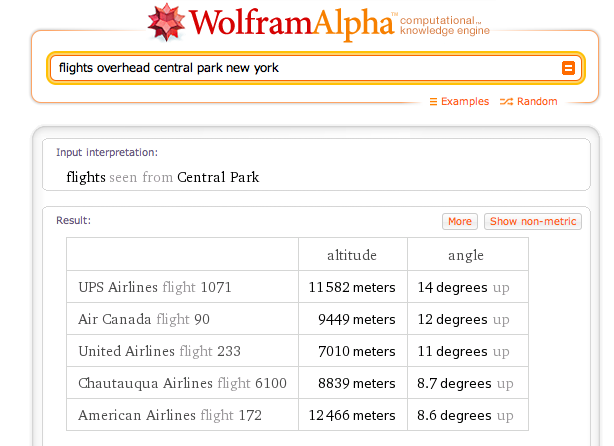Click UPS Airlines flight 1071 row

[x=298, y=287]
